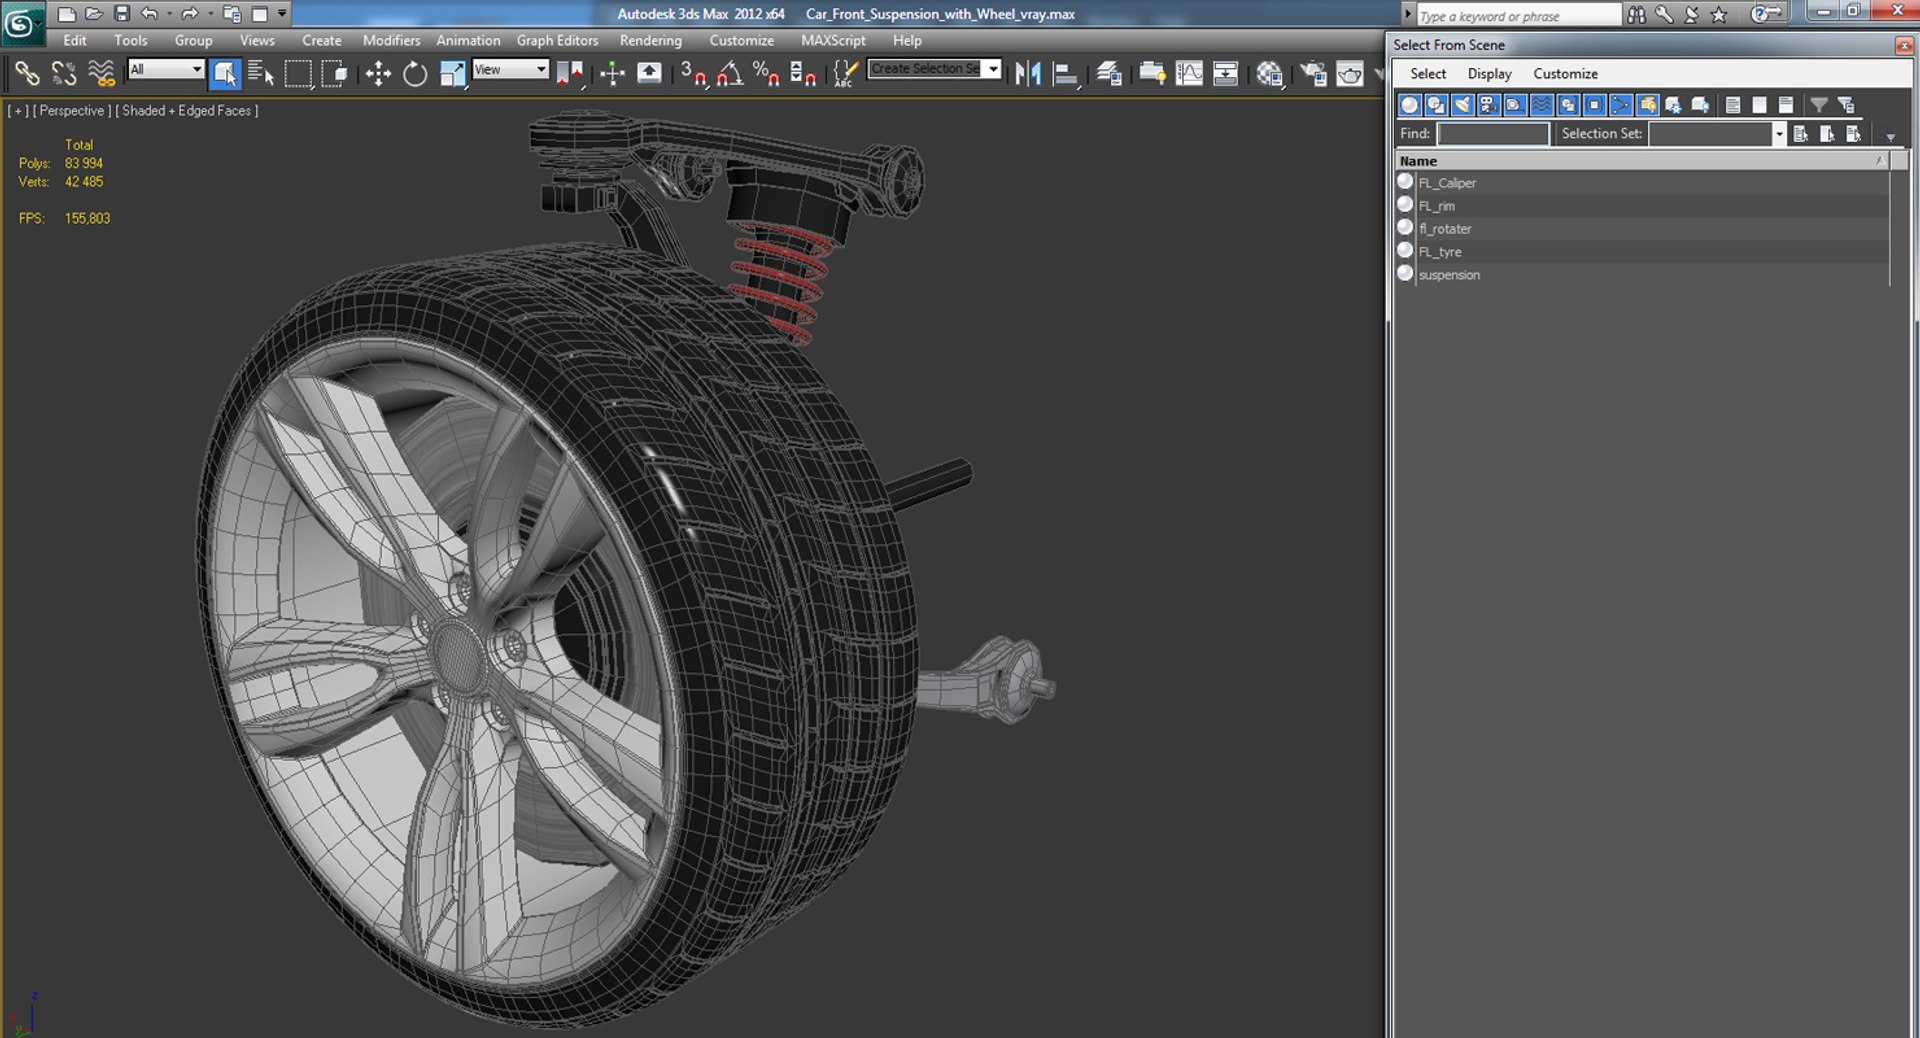The image size is (1920, 1038).
Task: Open Select by Name tool
Action: click(261, 73)
